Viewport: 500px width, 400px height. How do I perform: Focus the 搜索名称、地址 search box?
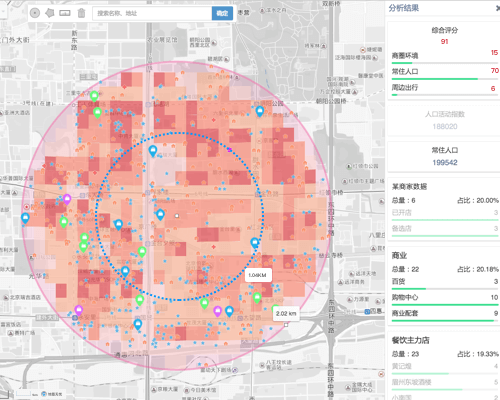click(x=152, y=13)
